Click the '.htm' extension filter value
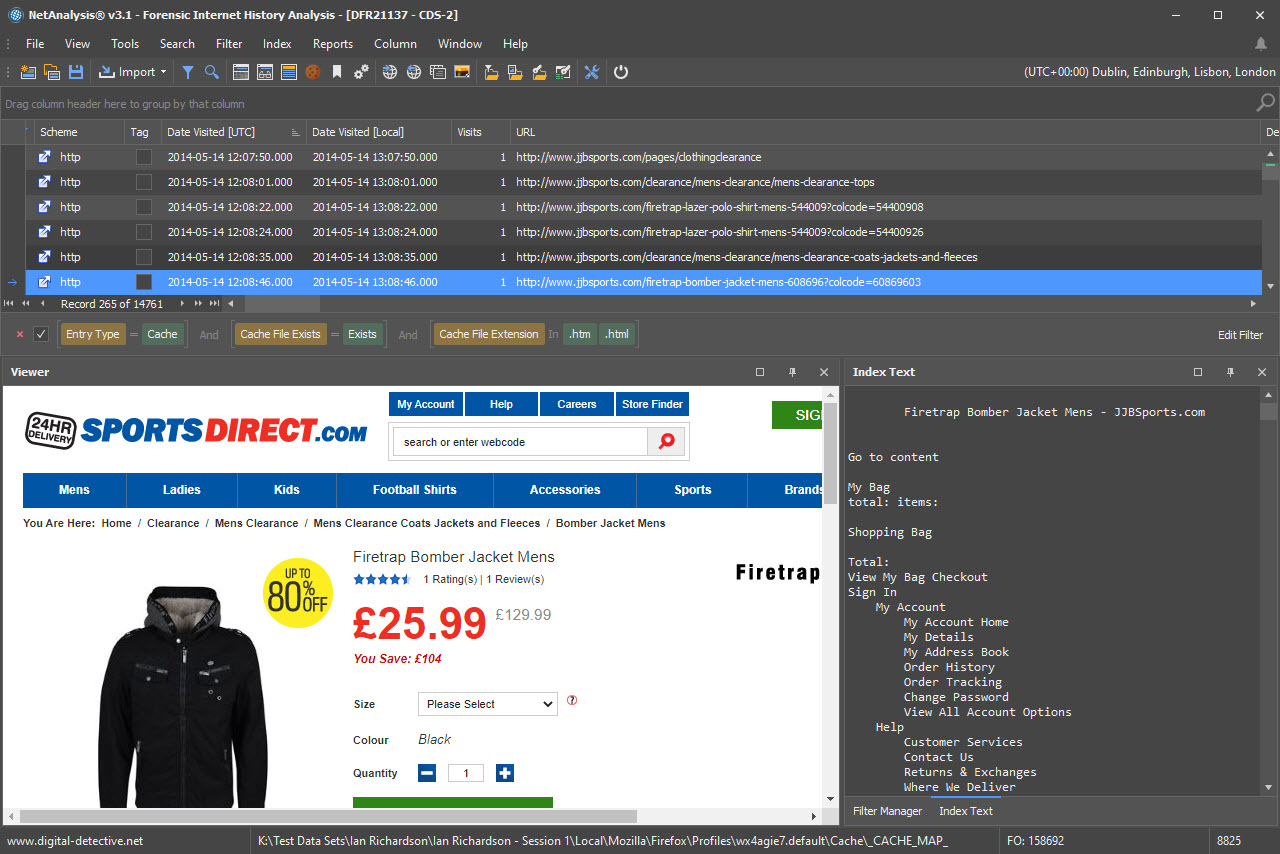This screenshot has height=854, width=1280. (580, 334)
